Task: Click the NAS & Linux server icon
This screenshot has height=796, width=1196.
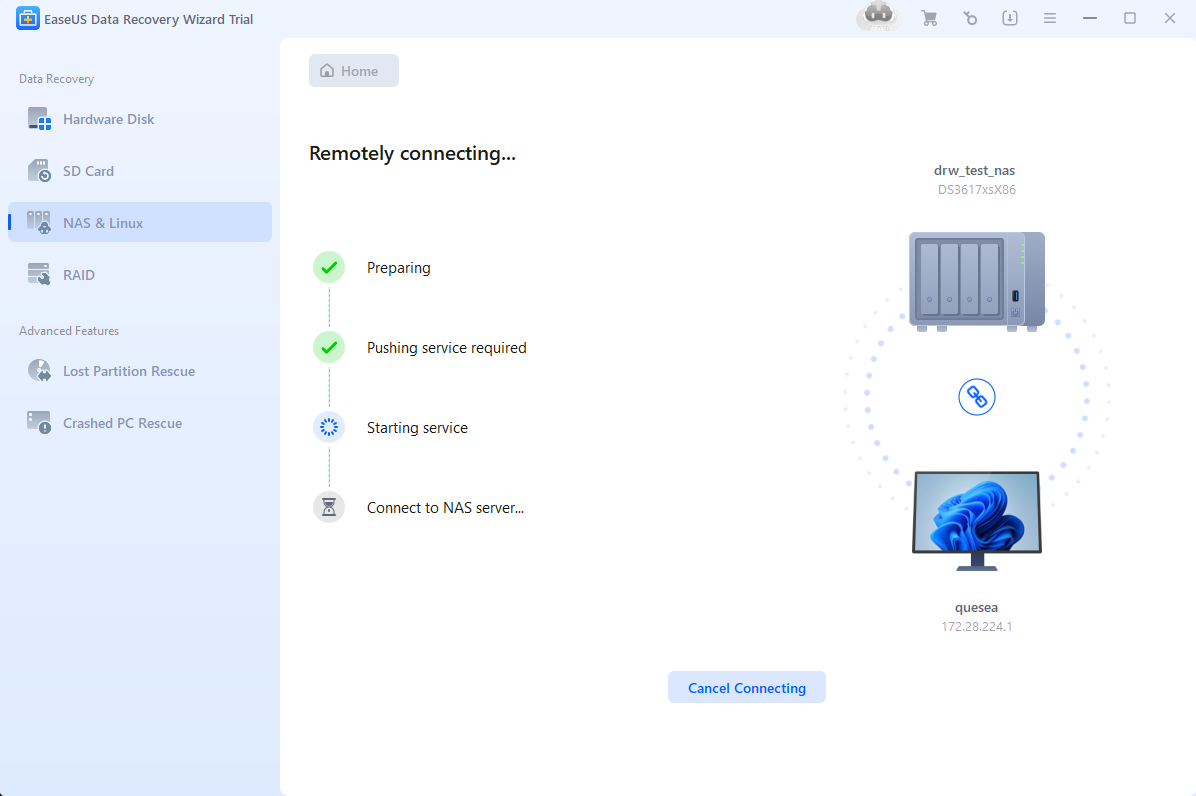Action: click(39, 223)
